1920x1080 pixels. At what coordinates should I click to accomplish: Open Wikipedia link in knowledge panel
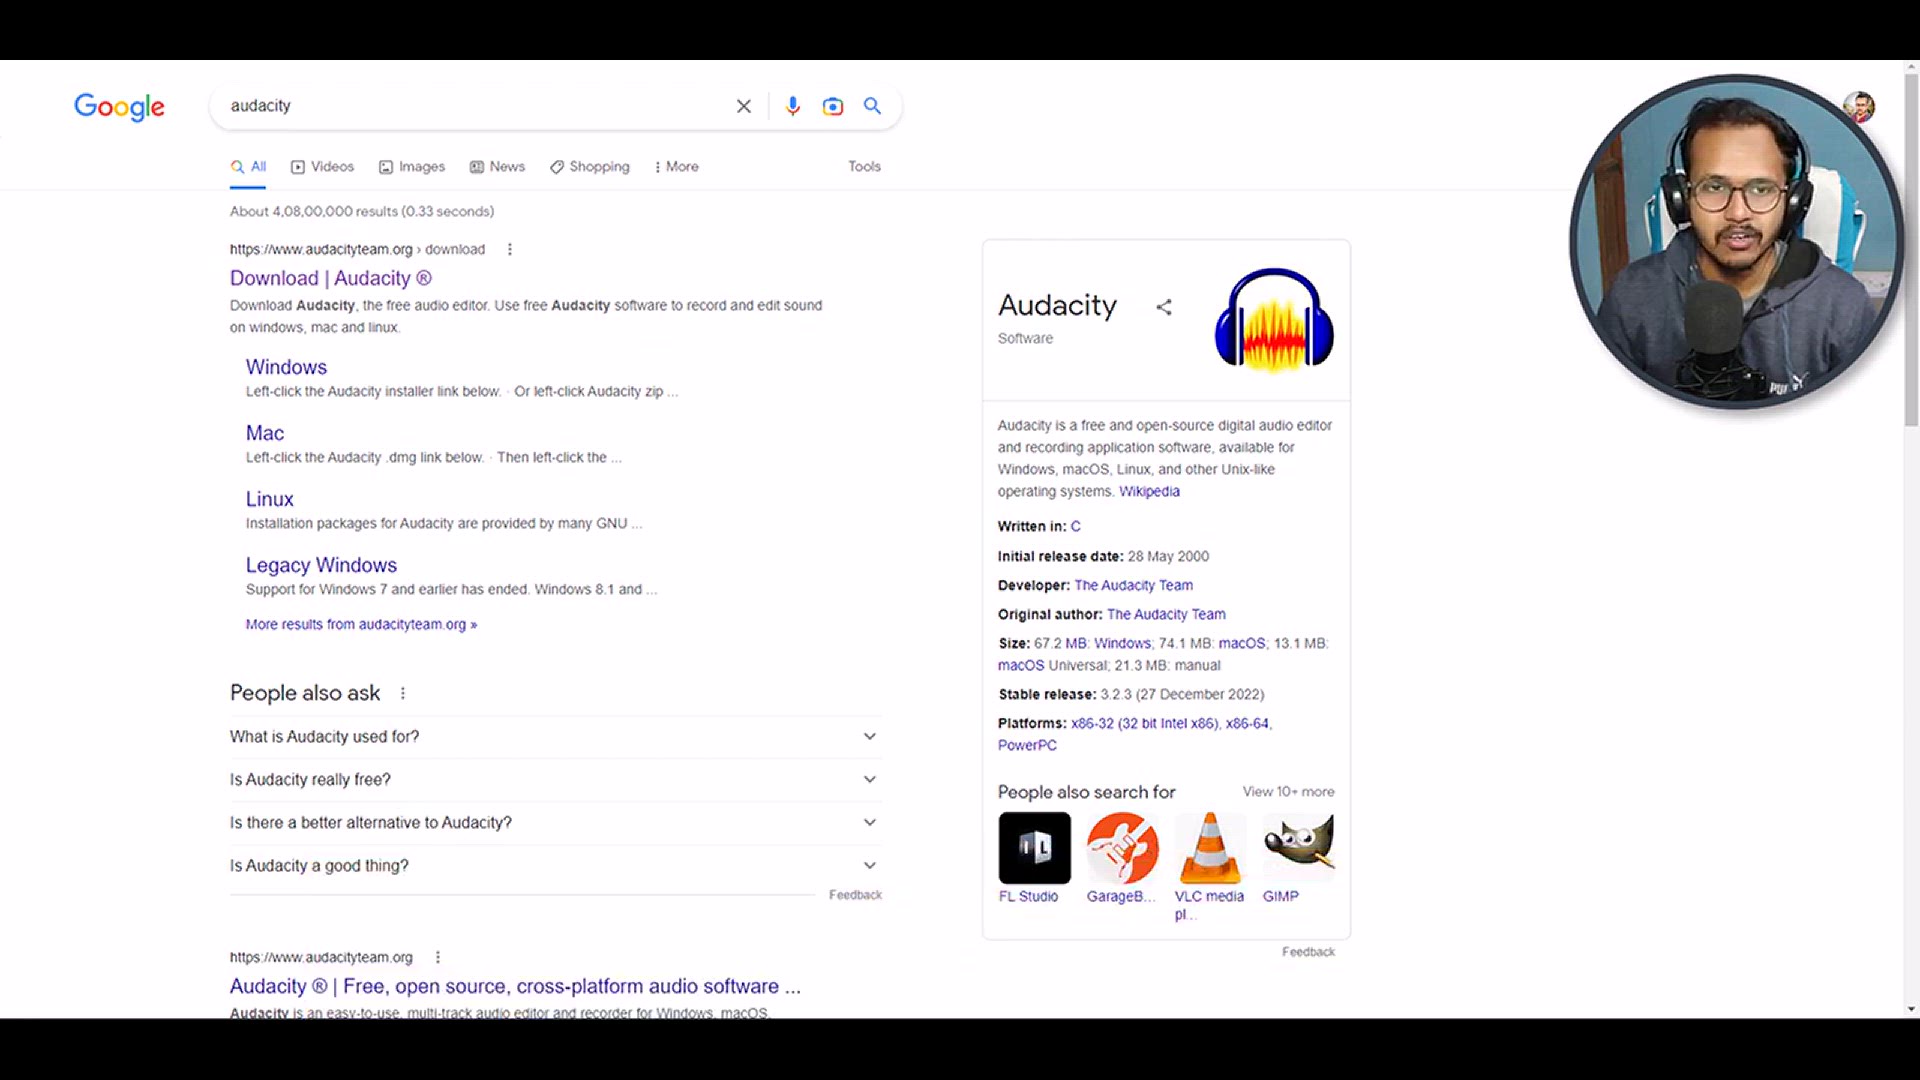coord(1149,492)
